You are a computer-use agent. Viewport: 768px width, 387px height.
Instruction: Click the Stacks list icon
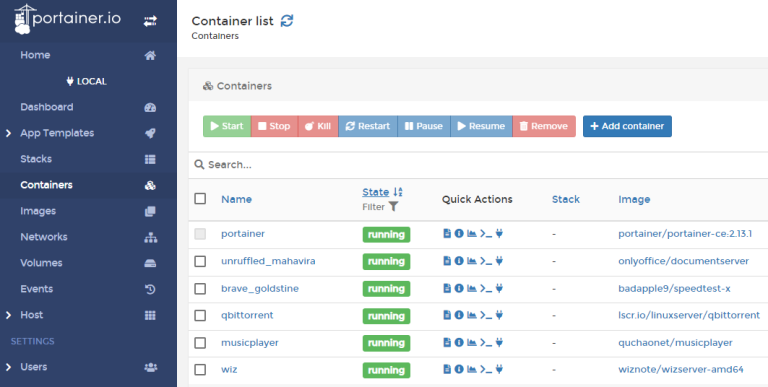tap(150, 159)
